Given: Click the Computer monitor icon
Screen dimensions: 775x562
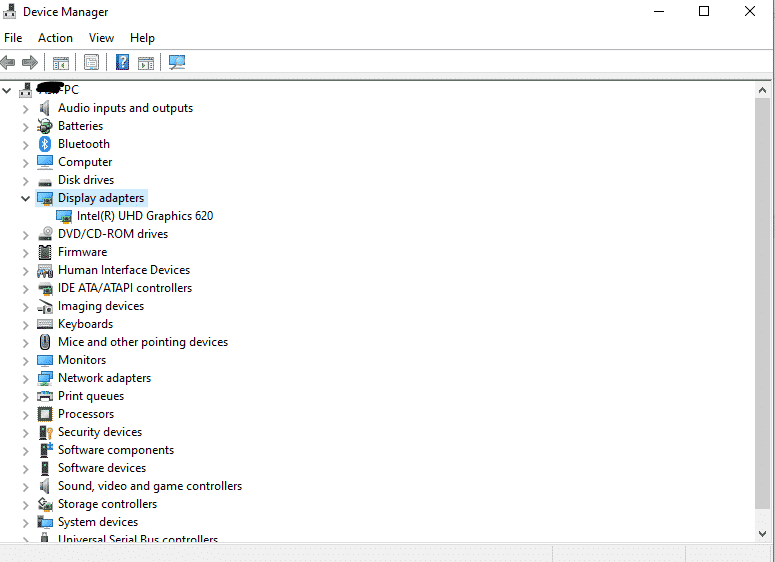Looking at the screenshot, I should click(45, 162).
